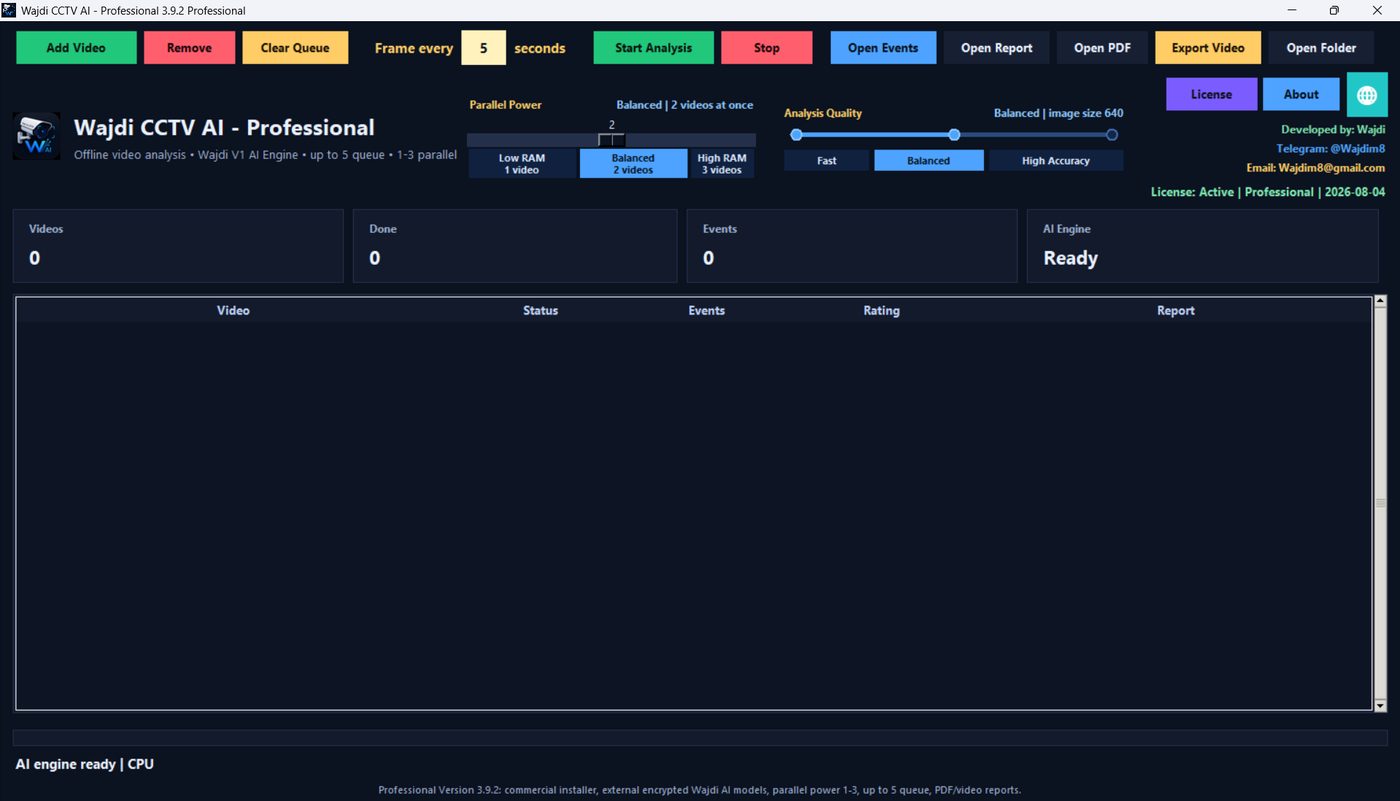The image size is (1400, 801).
Task: Click the table scrollbar up arrow
Action: pyautogui.click(x=1381, y=300)
